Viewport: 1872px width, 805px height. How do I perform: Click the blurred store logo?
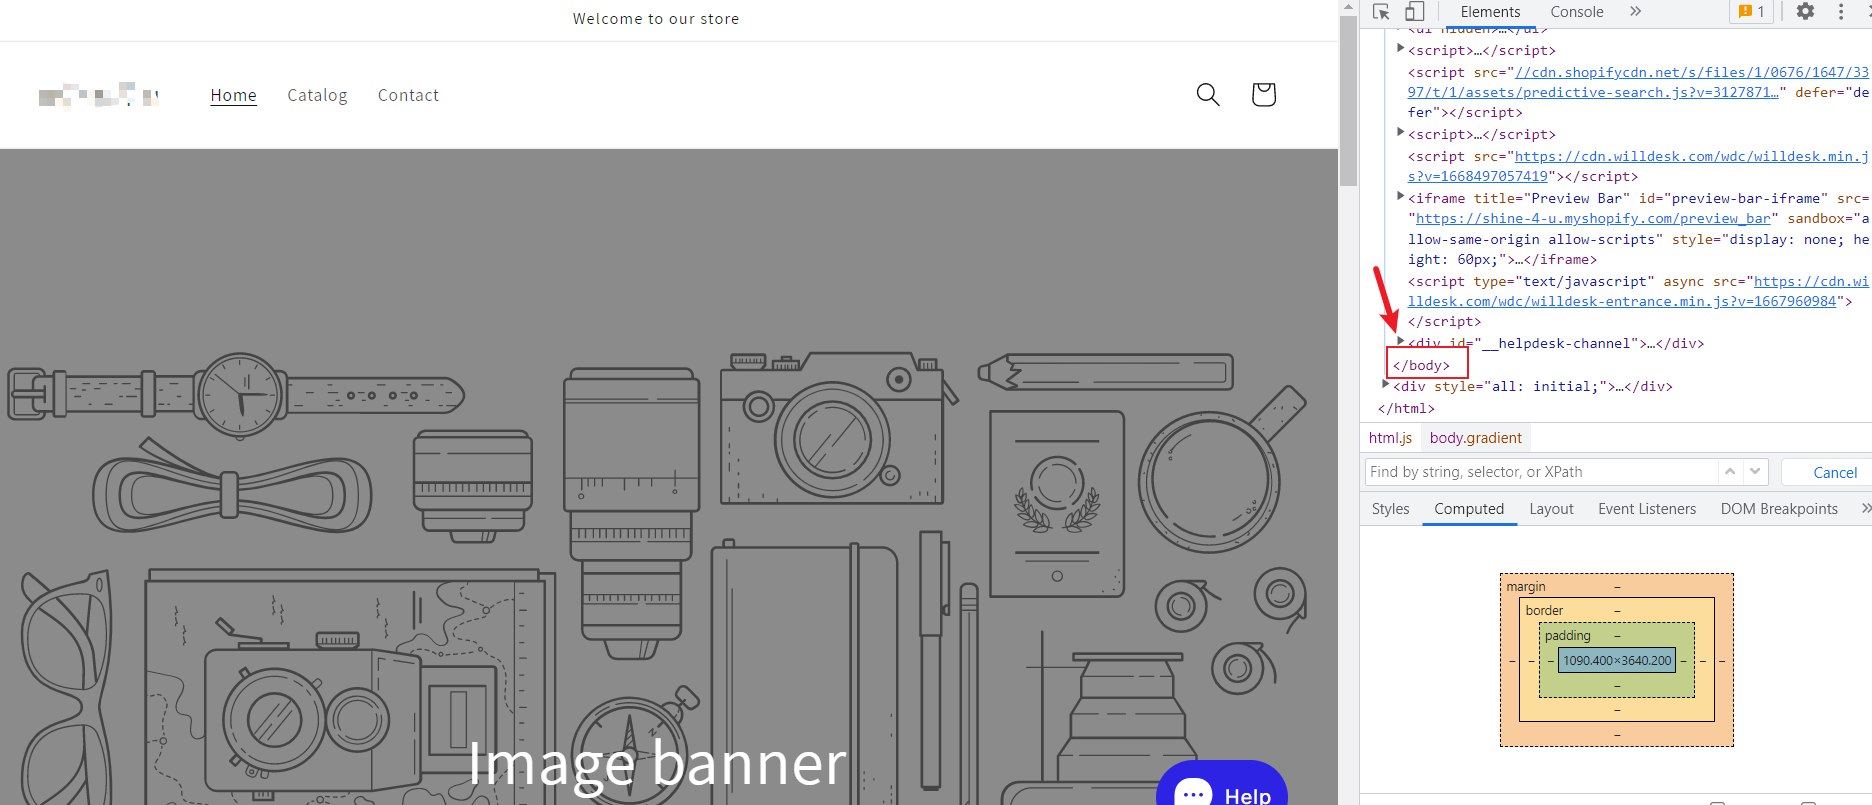[99, 95]
